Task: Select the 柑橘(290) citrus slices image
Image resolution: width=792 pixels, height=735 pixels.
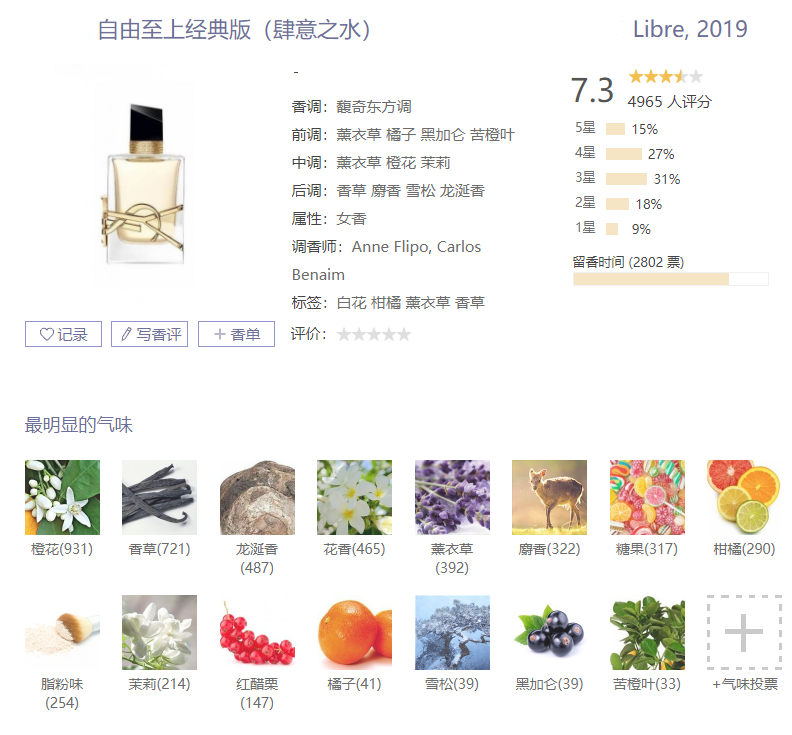Action: point(745,497)
